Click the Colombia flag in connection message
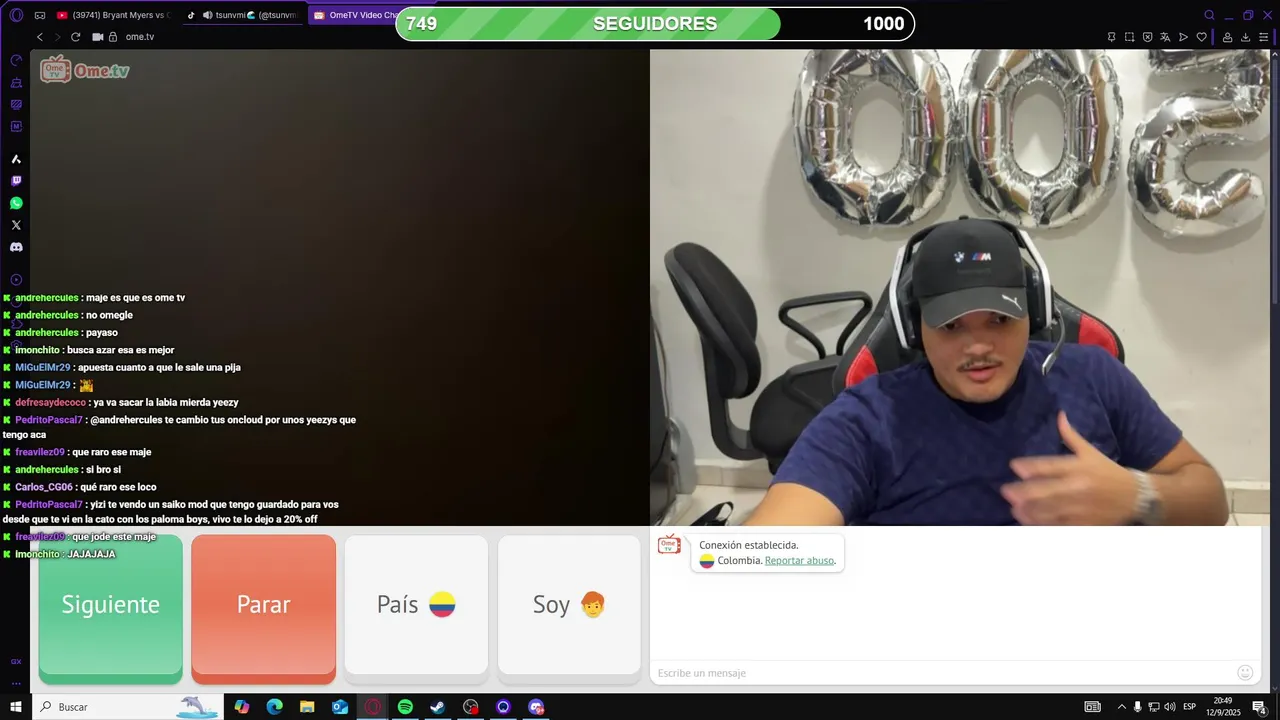The height and width of the screenshot is (720, 1280). (706, 560)
